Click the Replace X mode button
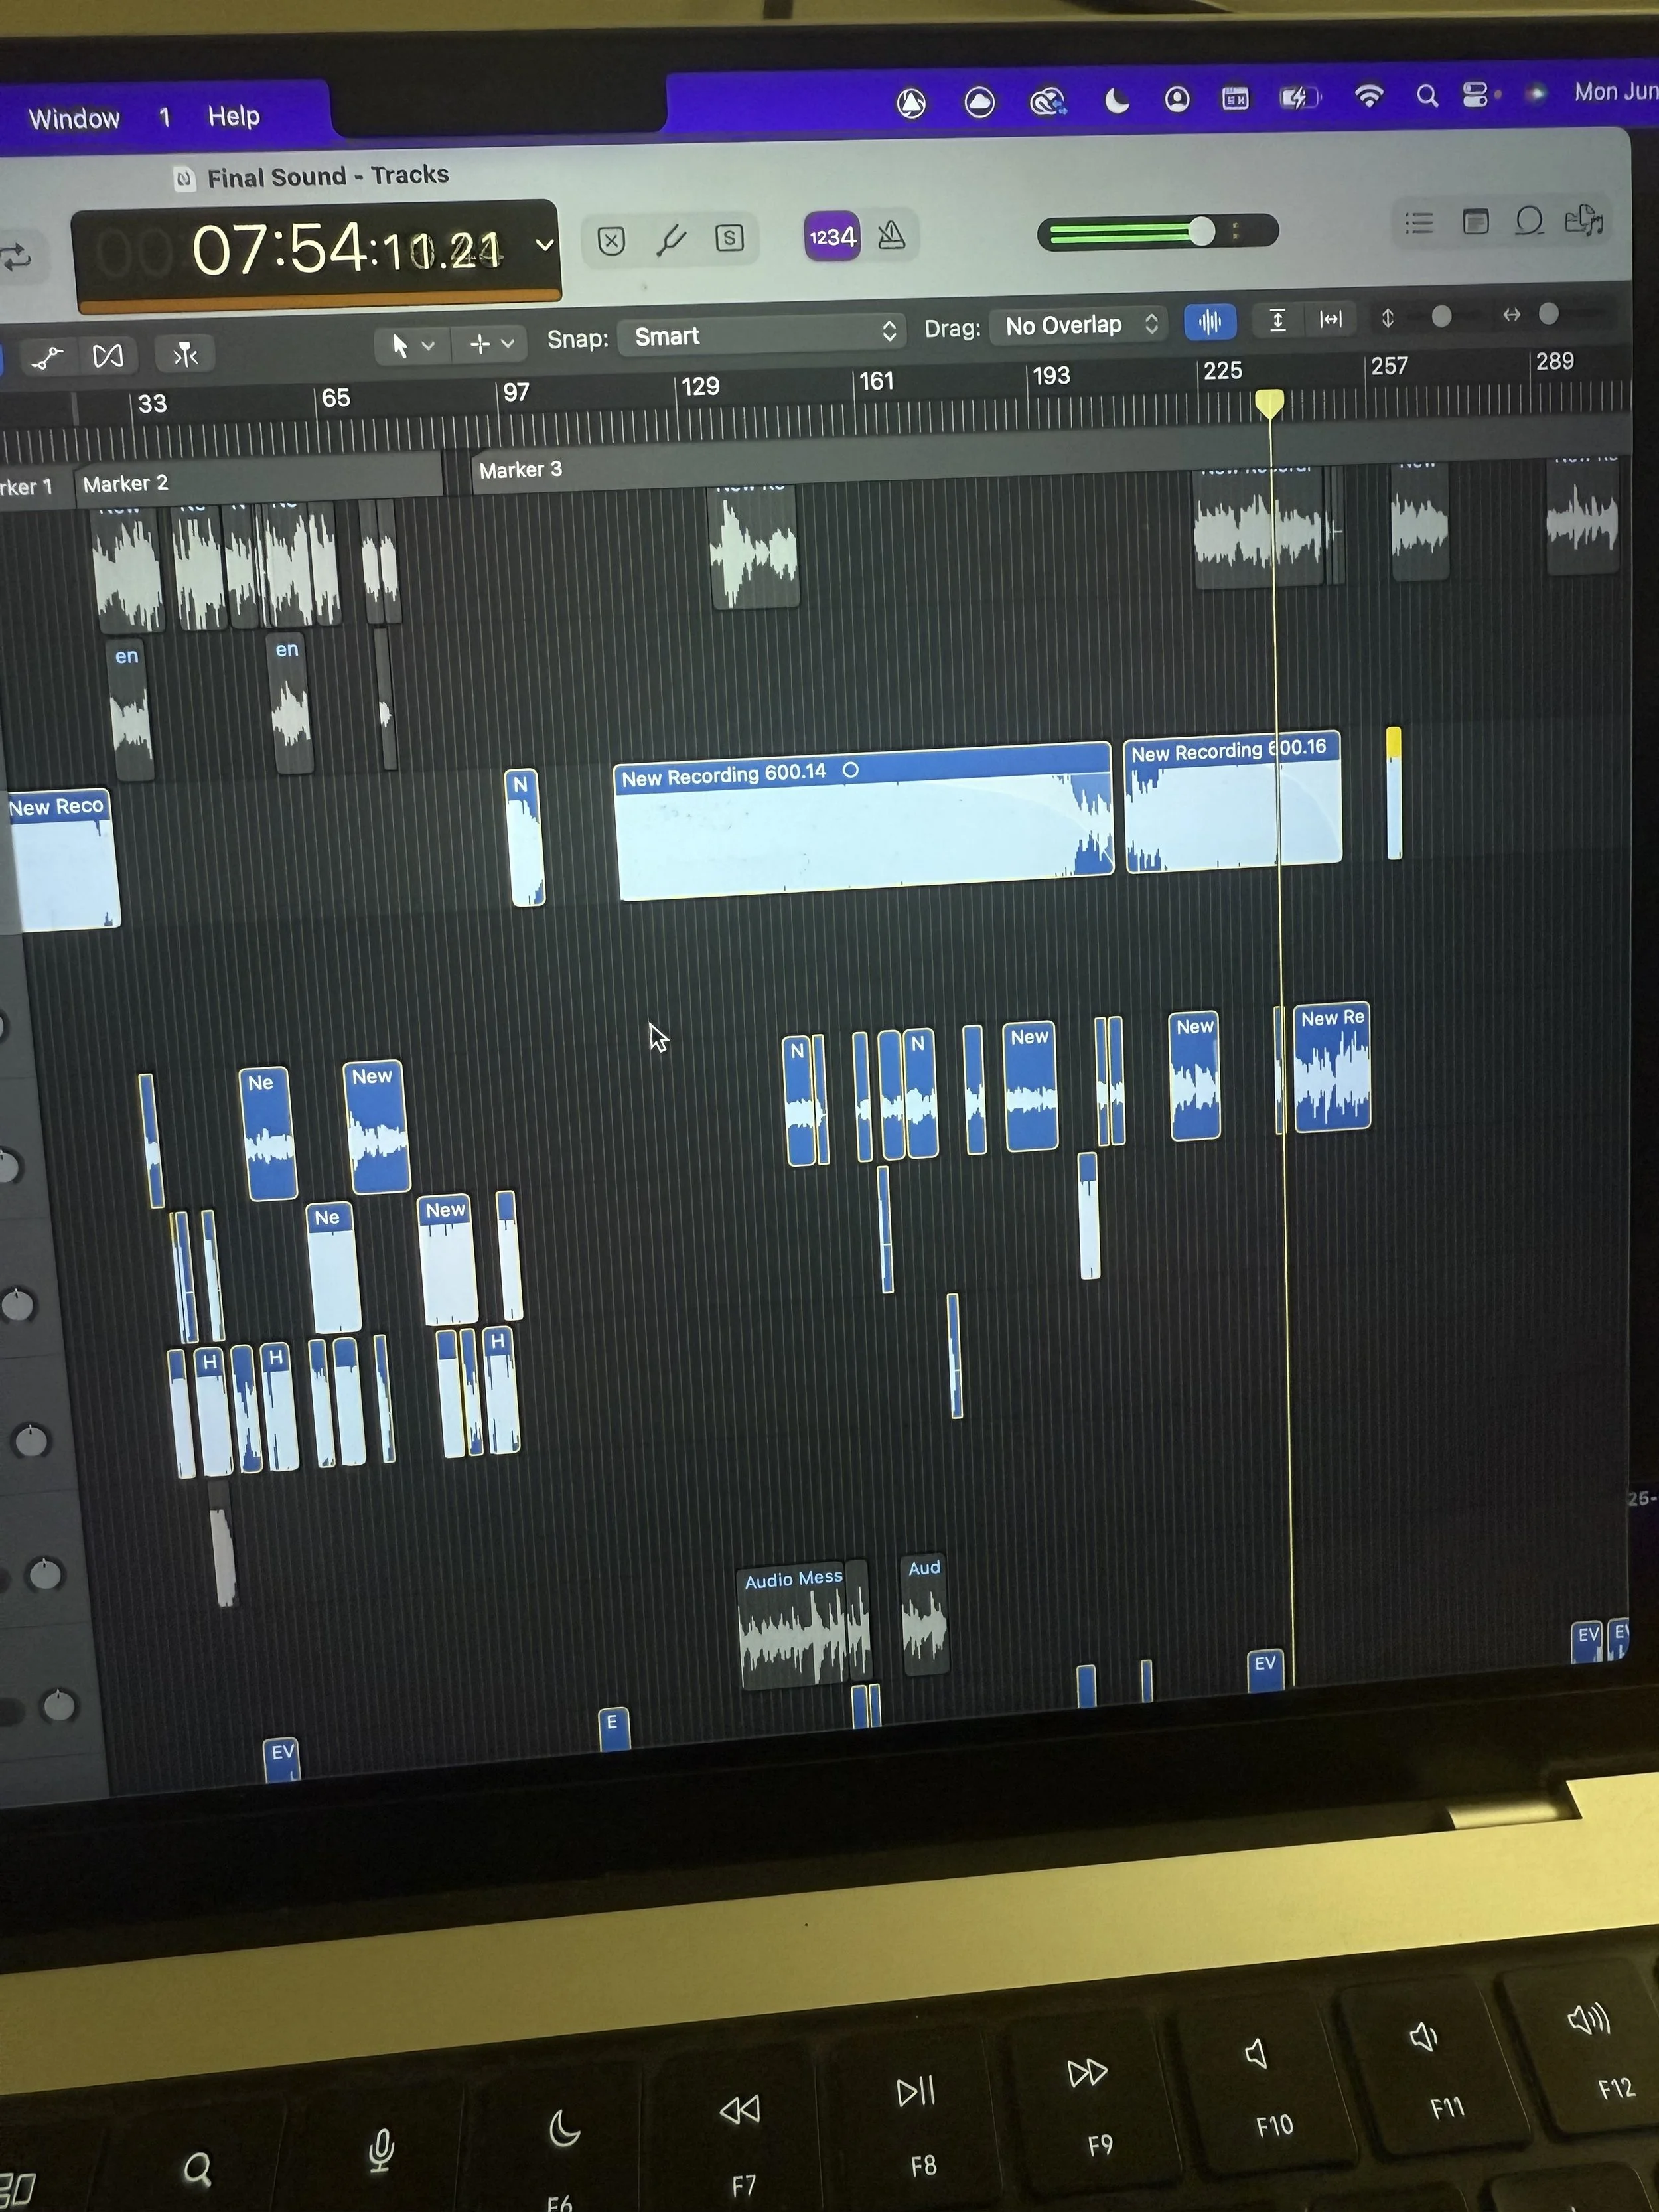The height and width of the screenshot is (2212, 1659). (x=611, y=241)
